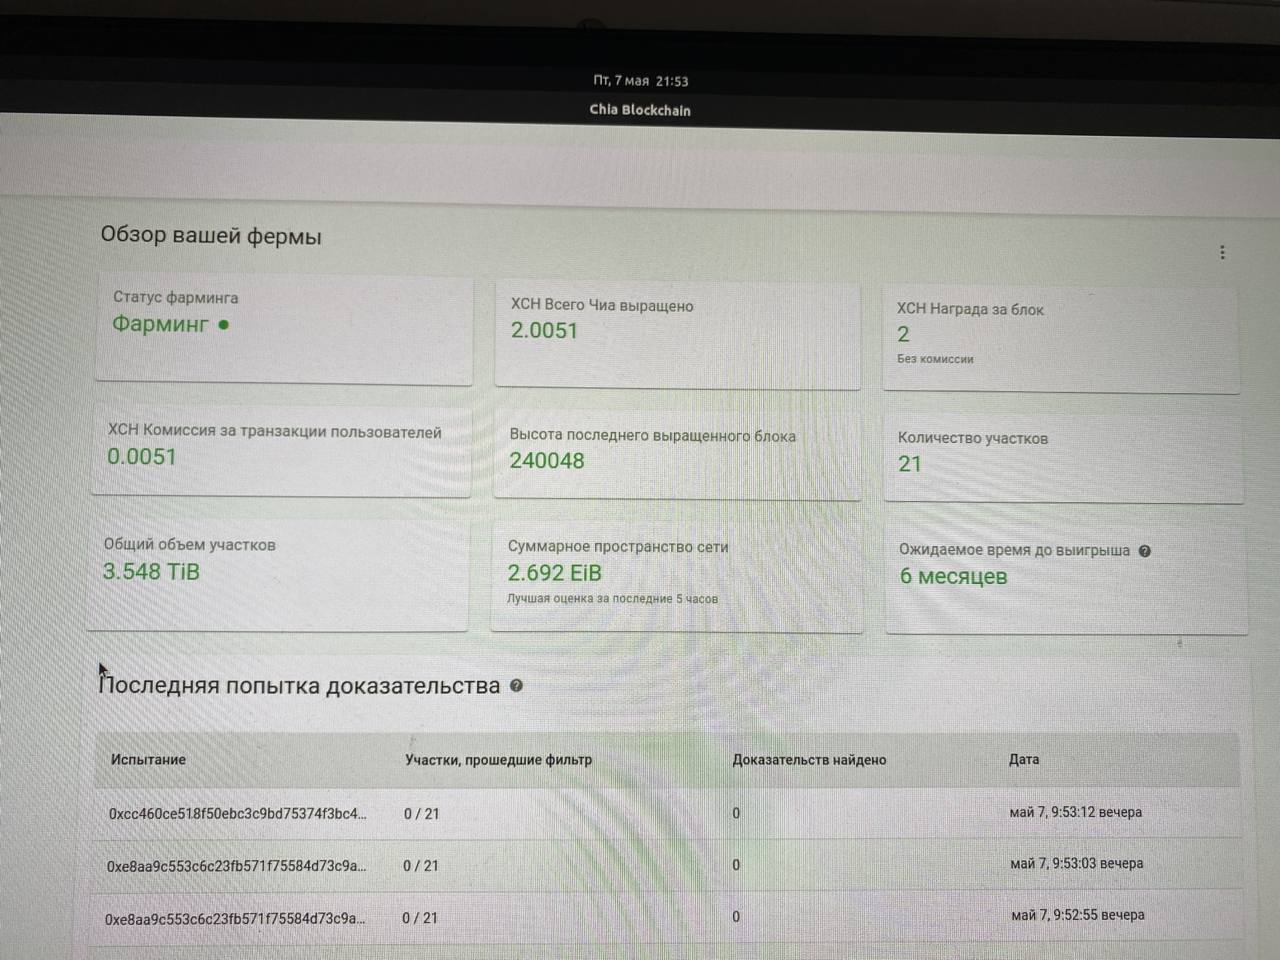1280x960 pixels.
Task: Select the Статус фарминга card label
Action: coord(176,297)
